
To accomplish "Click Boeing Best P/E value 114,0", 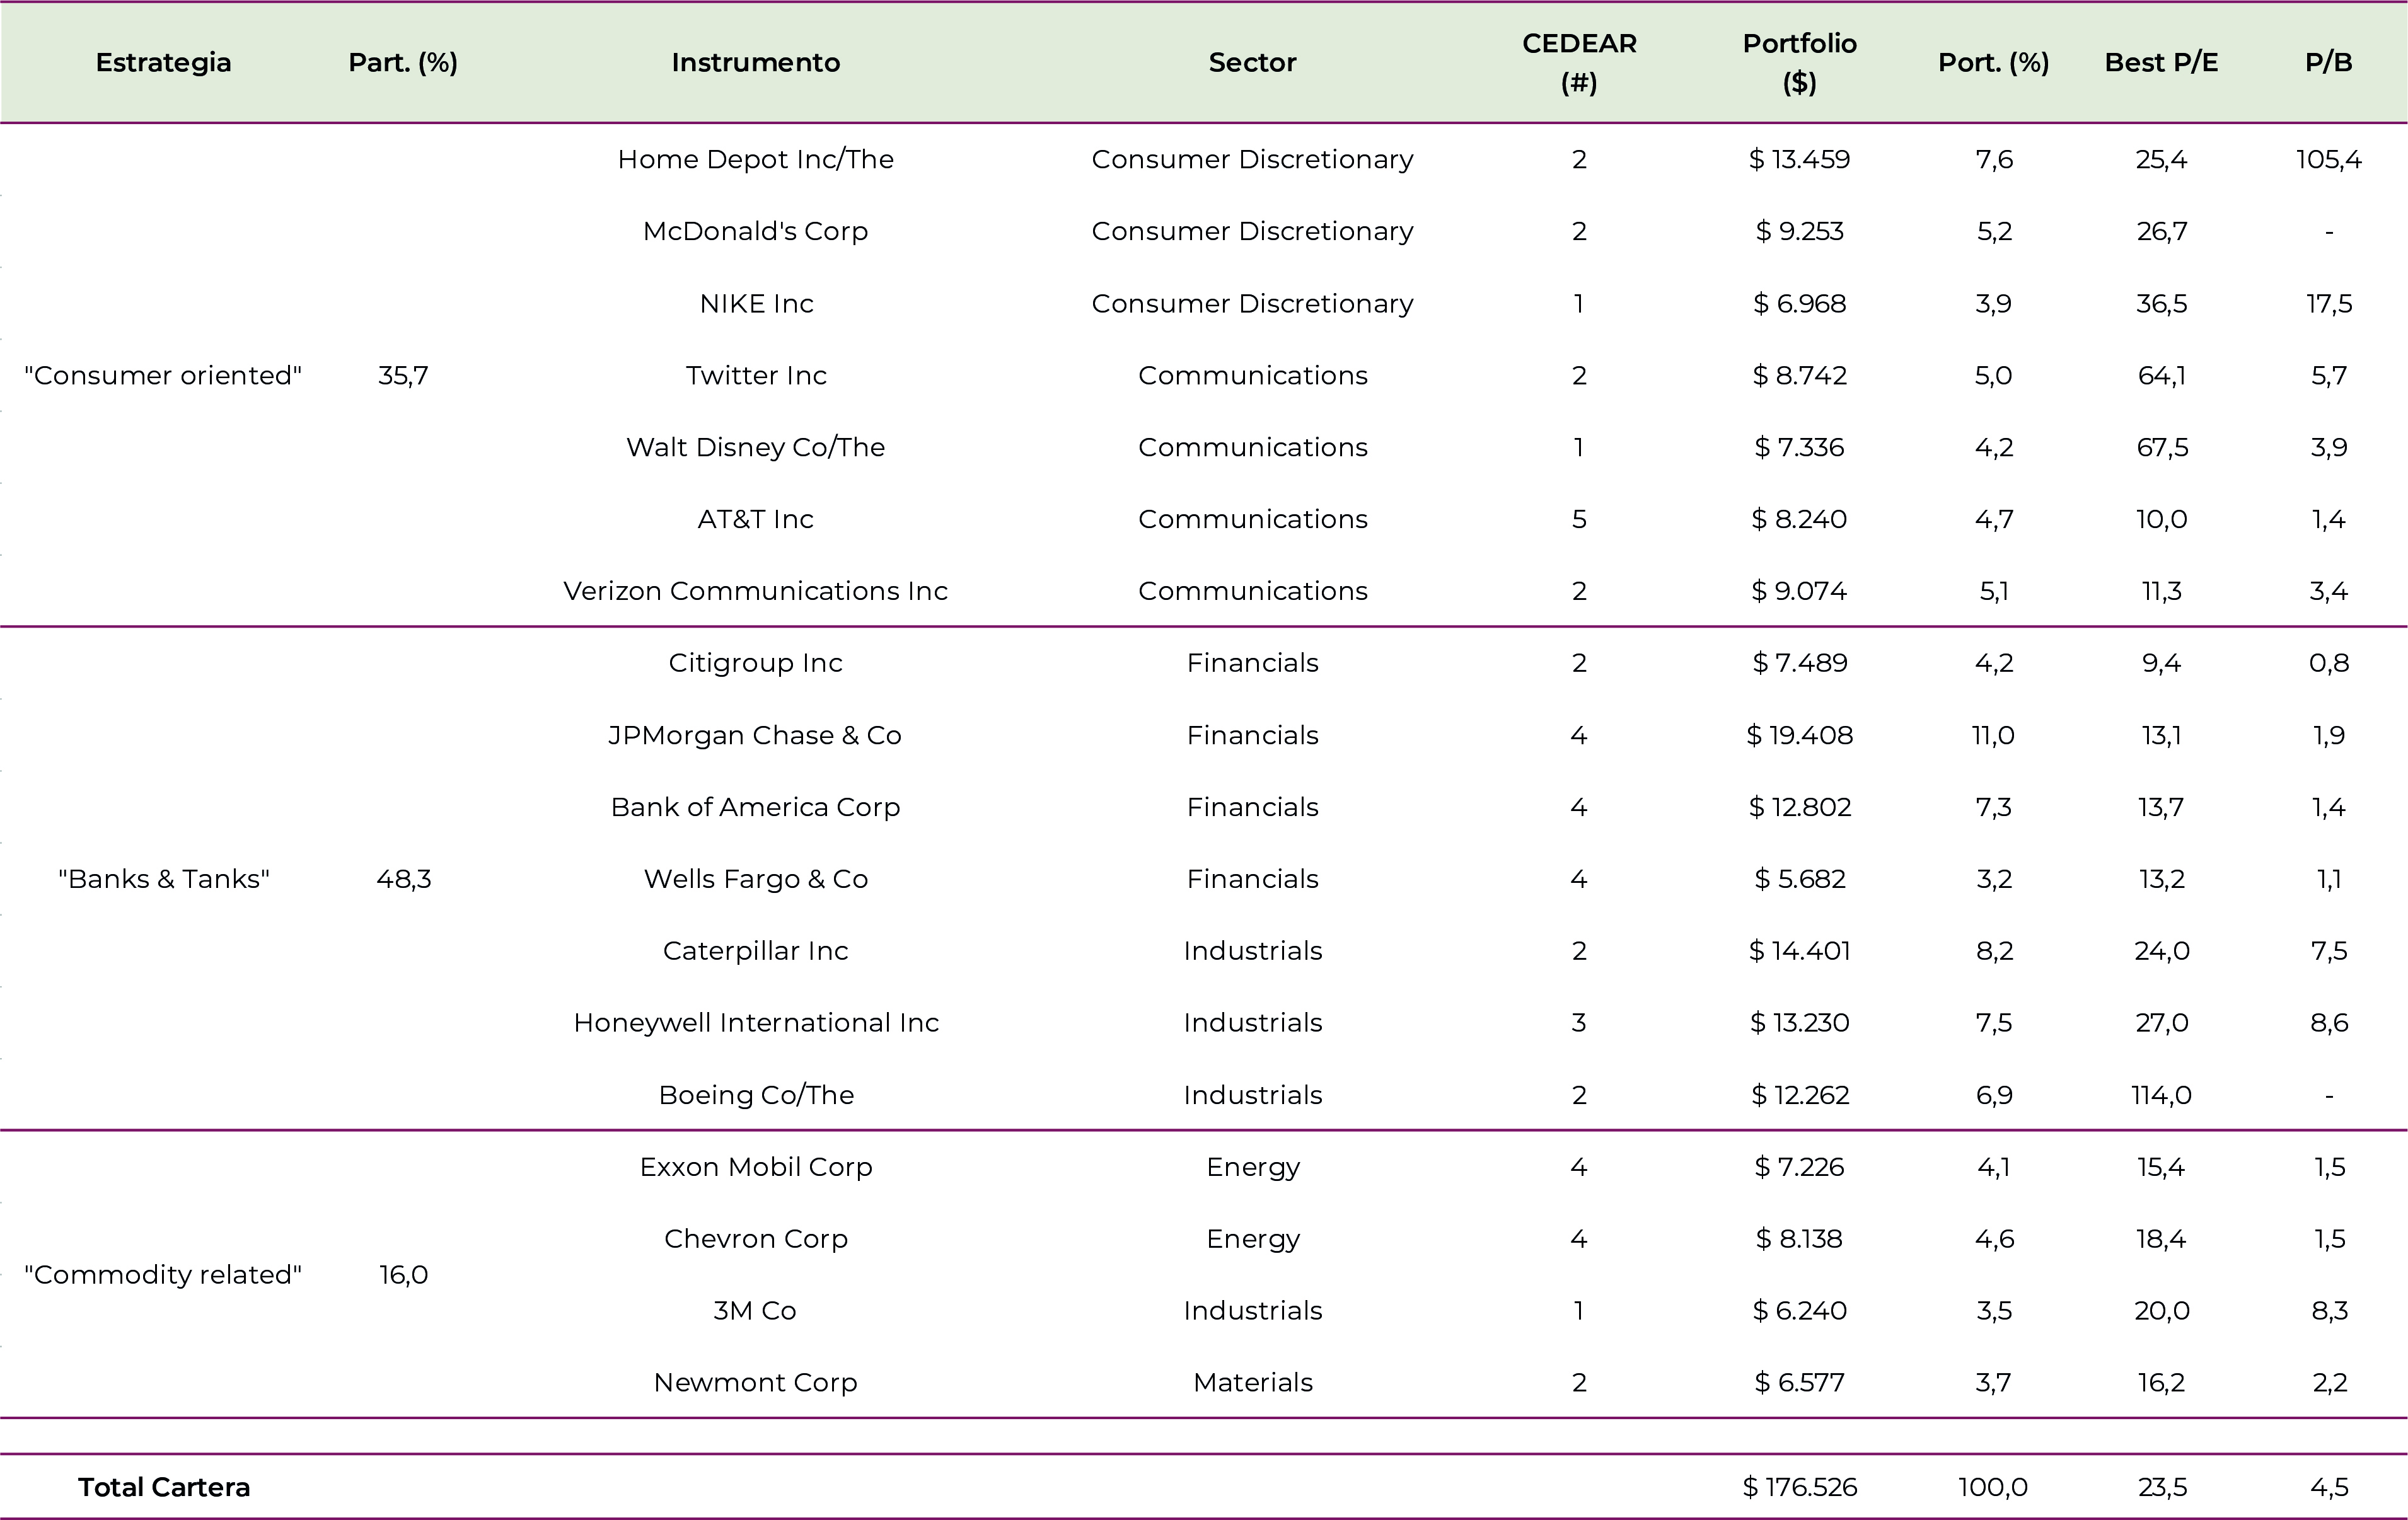I will click(2161, 1095).
